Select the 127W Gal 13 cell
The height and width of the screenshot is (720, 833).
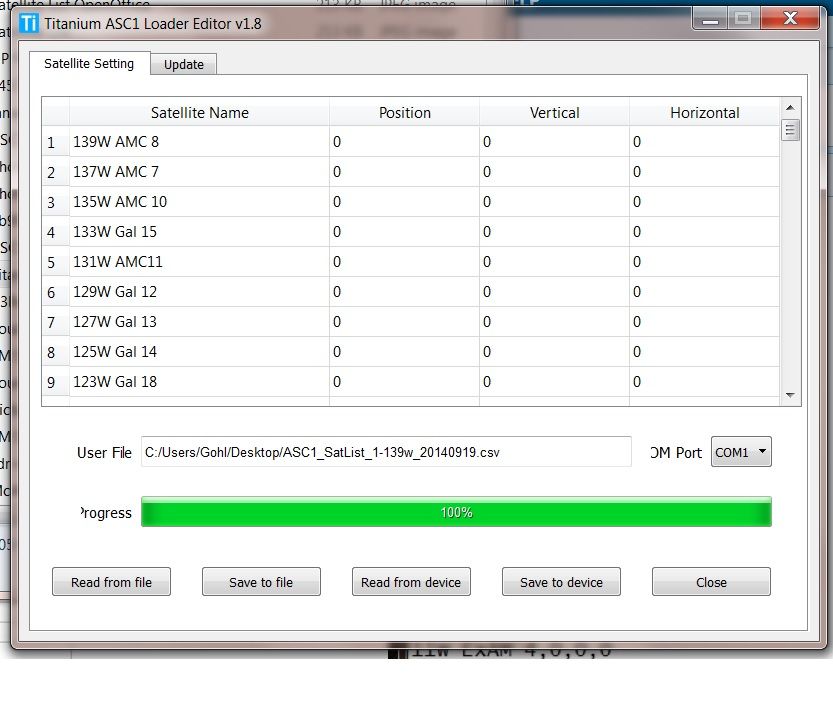199,322
